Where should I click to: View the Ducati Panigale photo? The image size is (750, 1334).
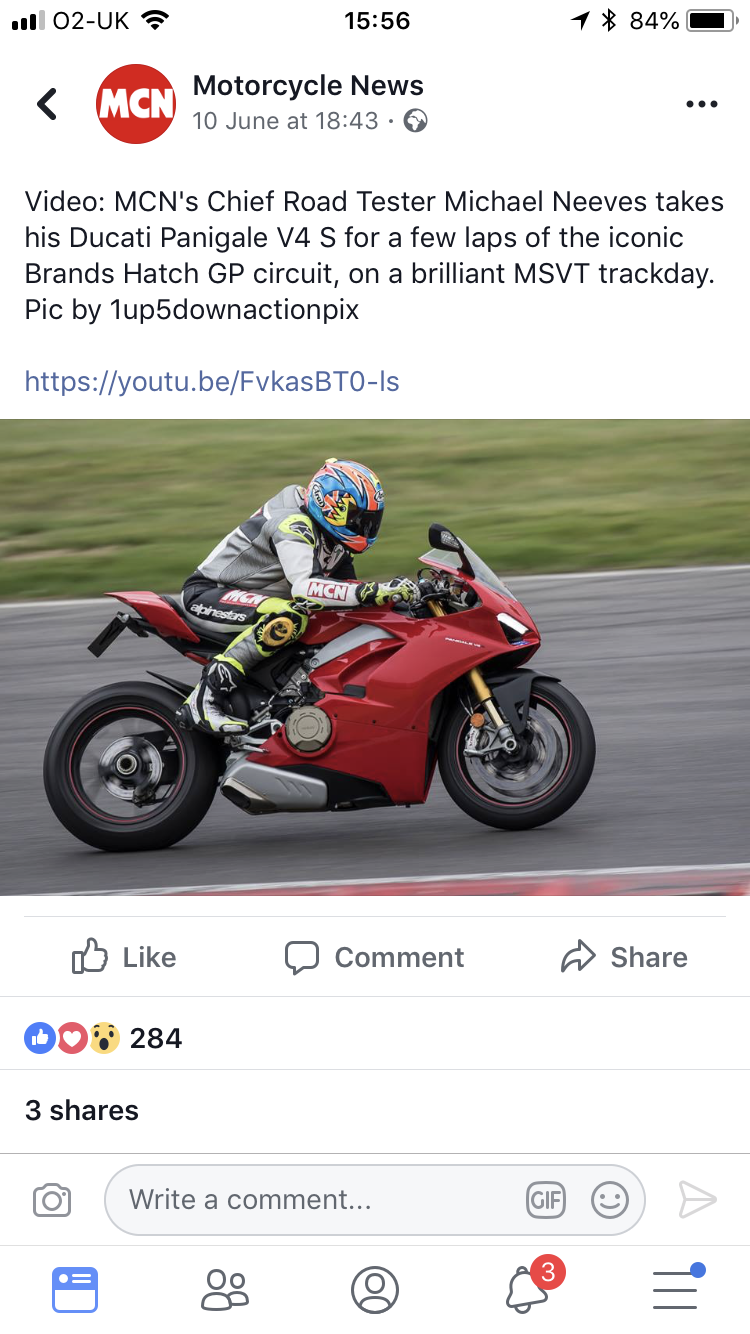[x=375, y=657]
